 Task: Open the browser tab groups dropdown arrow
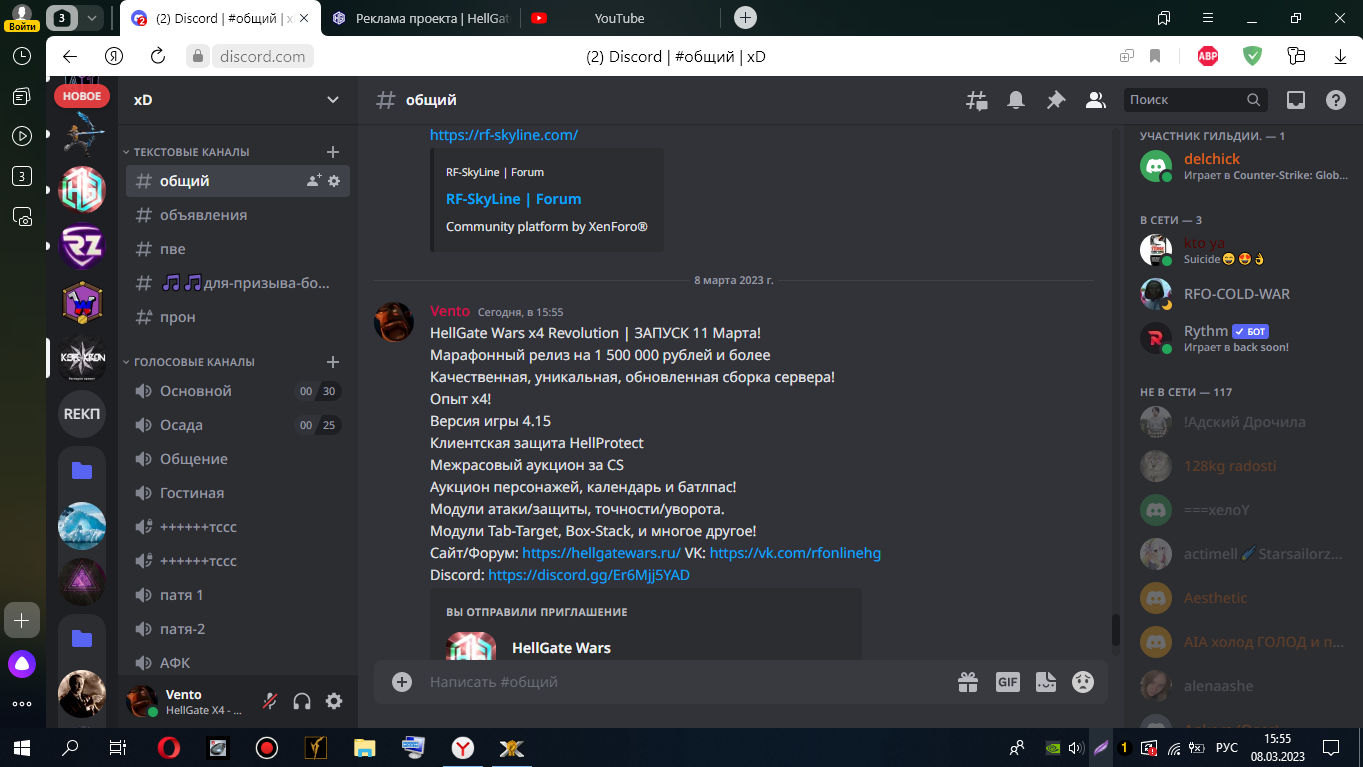(x=93, y=17)
